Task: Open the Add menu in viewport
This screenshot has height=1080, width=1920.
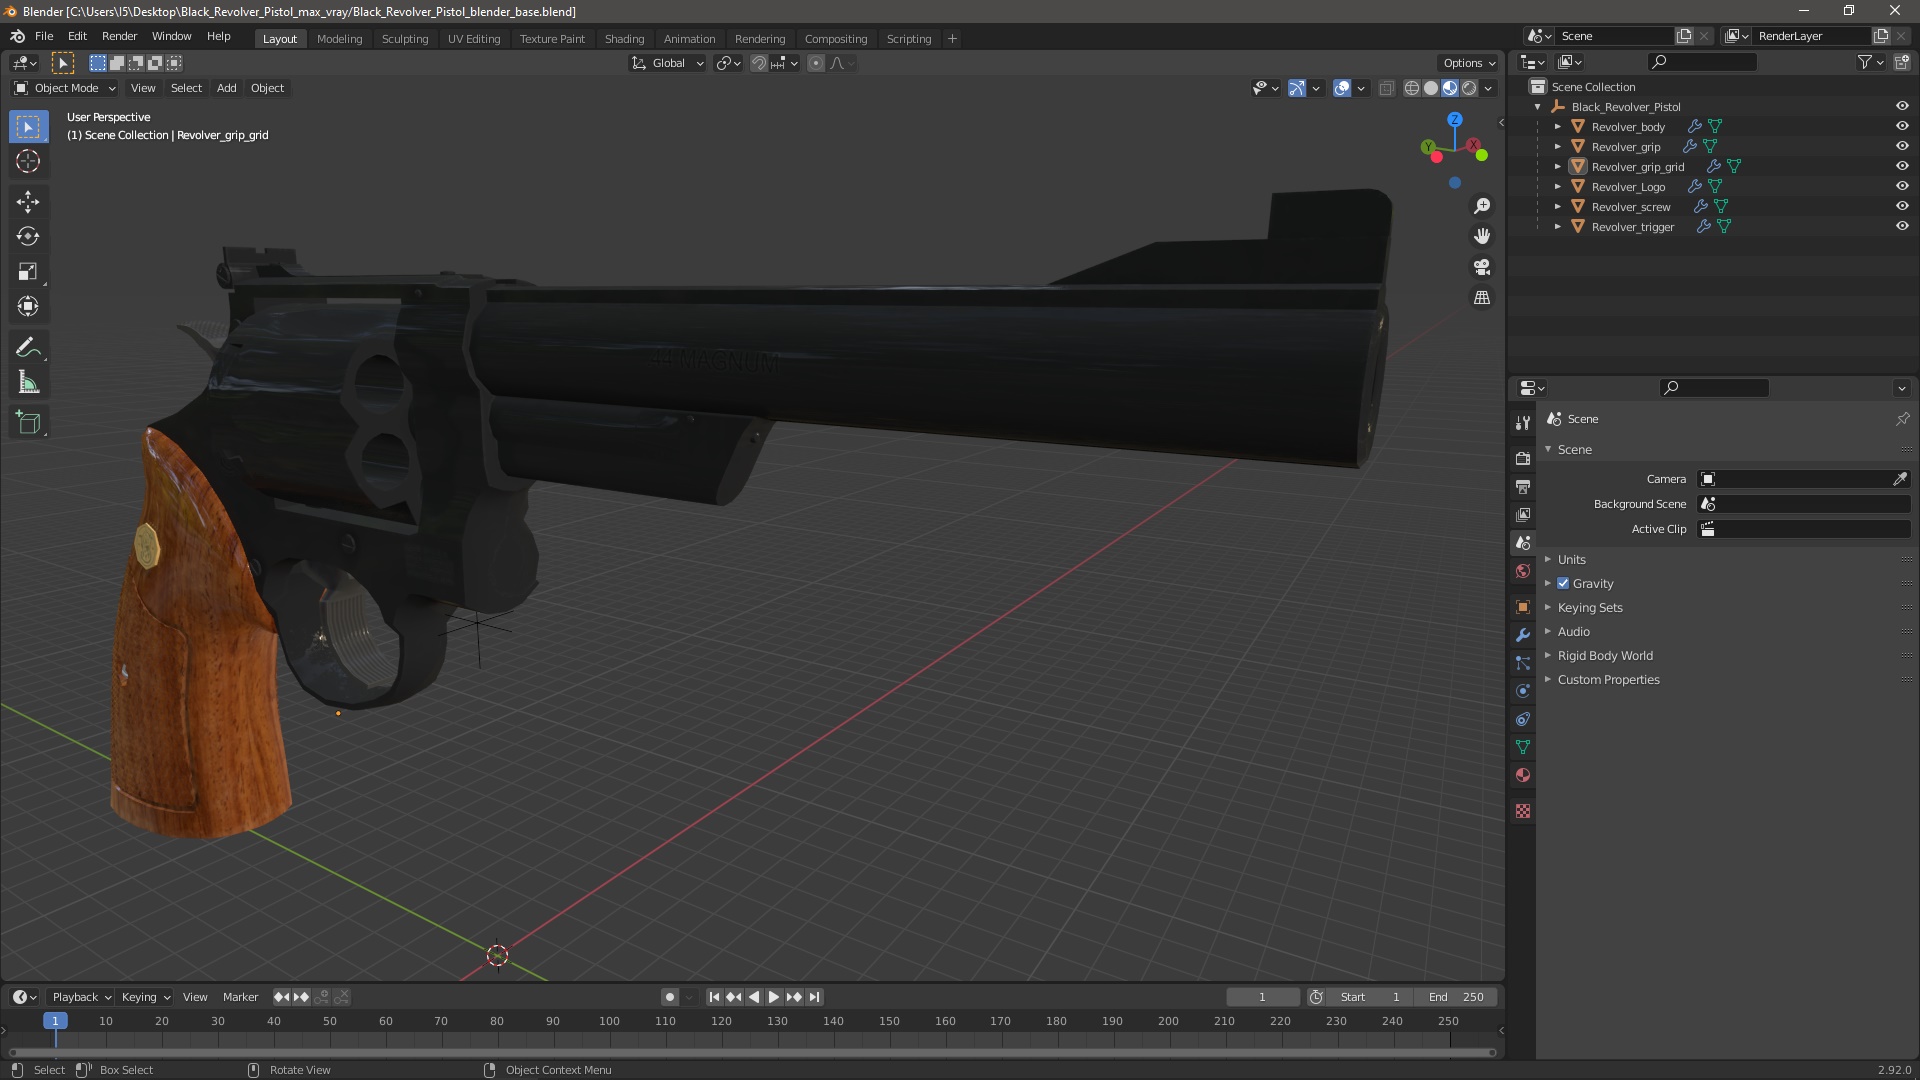Action: 227,88
